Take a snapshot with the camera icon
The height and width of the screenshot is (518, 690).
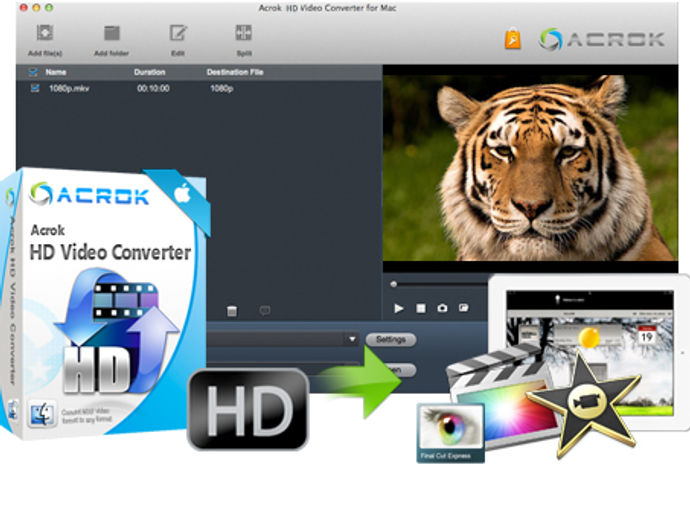pyautogui.click(x=442, y=308)
